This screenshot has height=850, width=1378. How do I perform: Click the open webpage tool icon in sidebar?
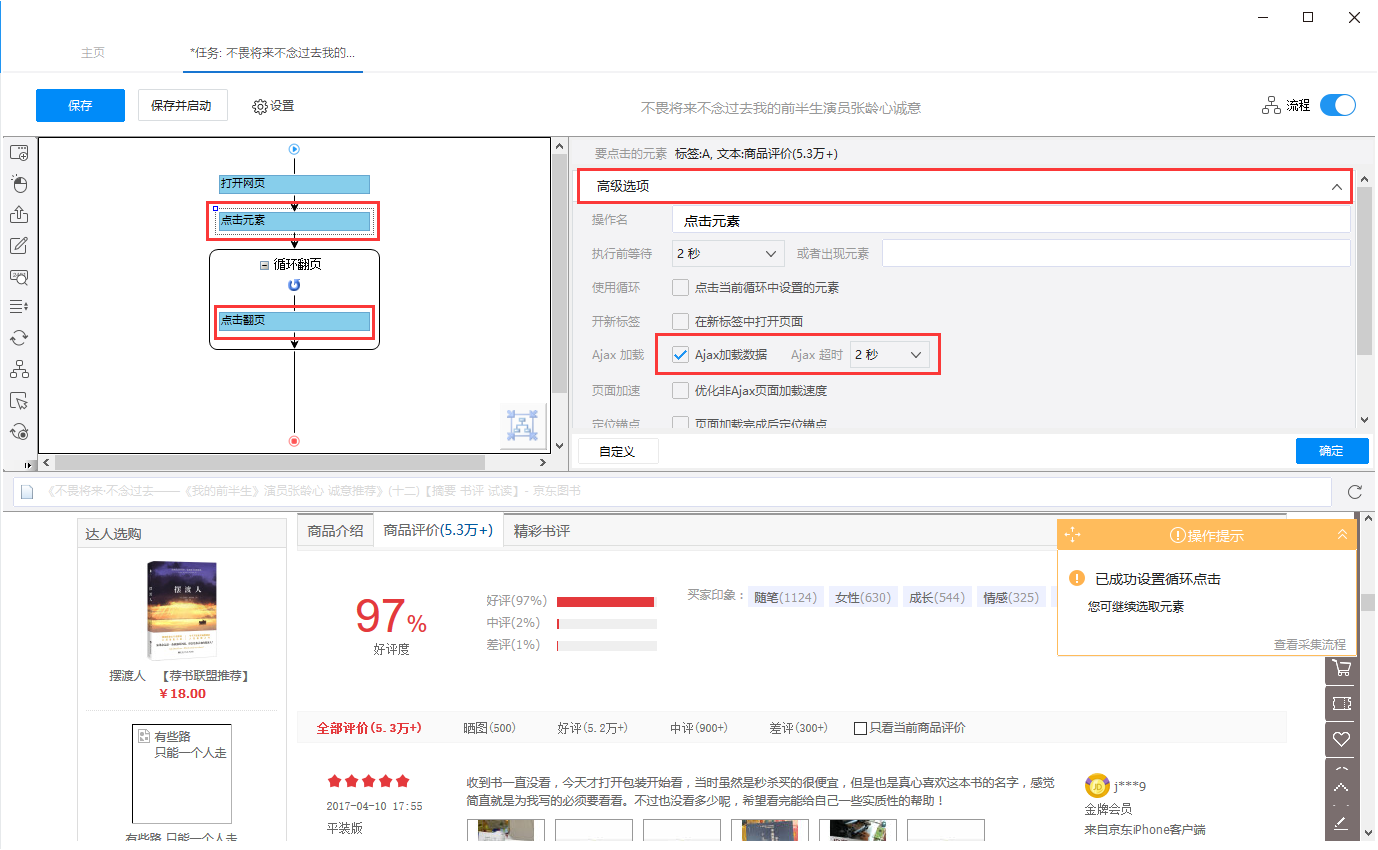(19, 153)
